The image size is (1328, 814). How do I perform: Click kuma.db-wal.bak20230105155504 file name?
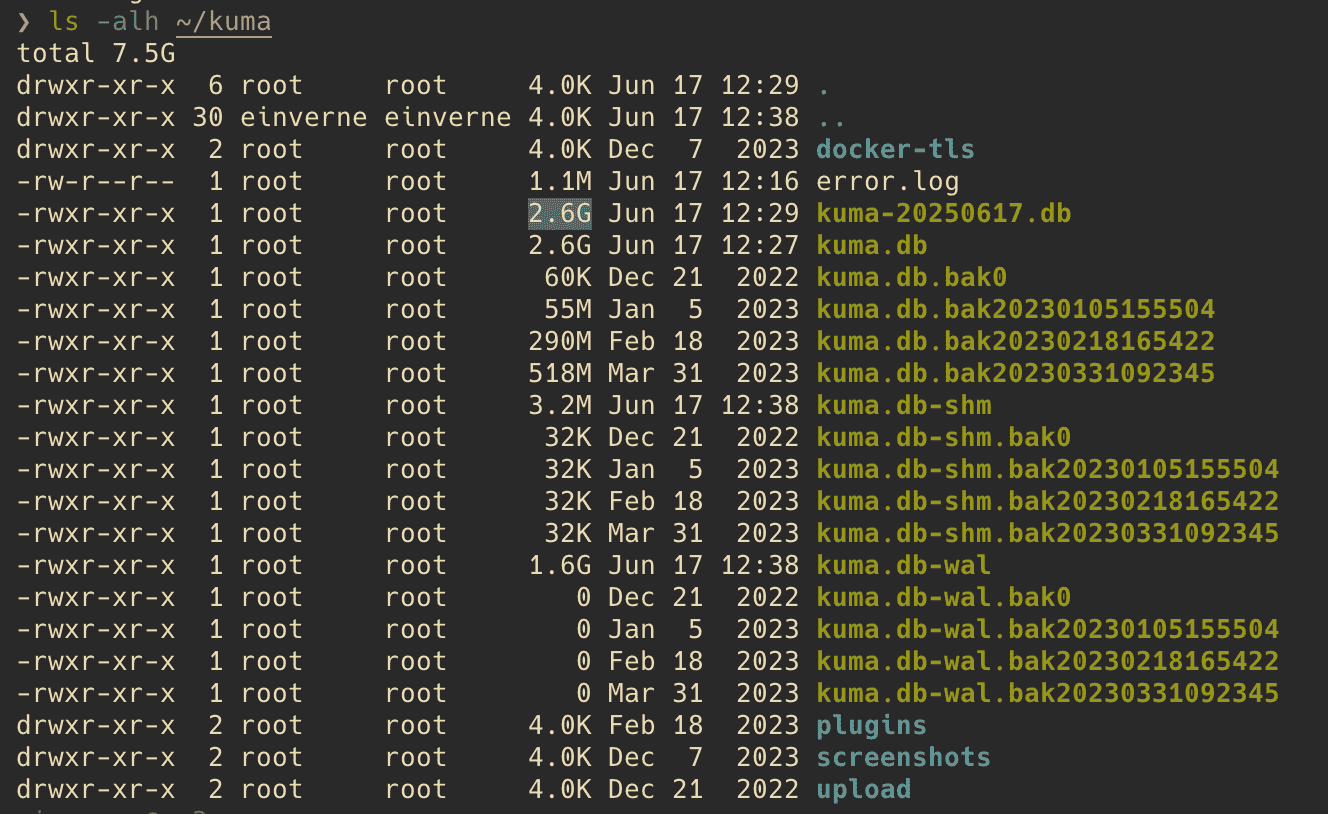coord(1047,630)
